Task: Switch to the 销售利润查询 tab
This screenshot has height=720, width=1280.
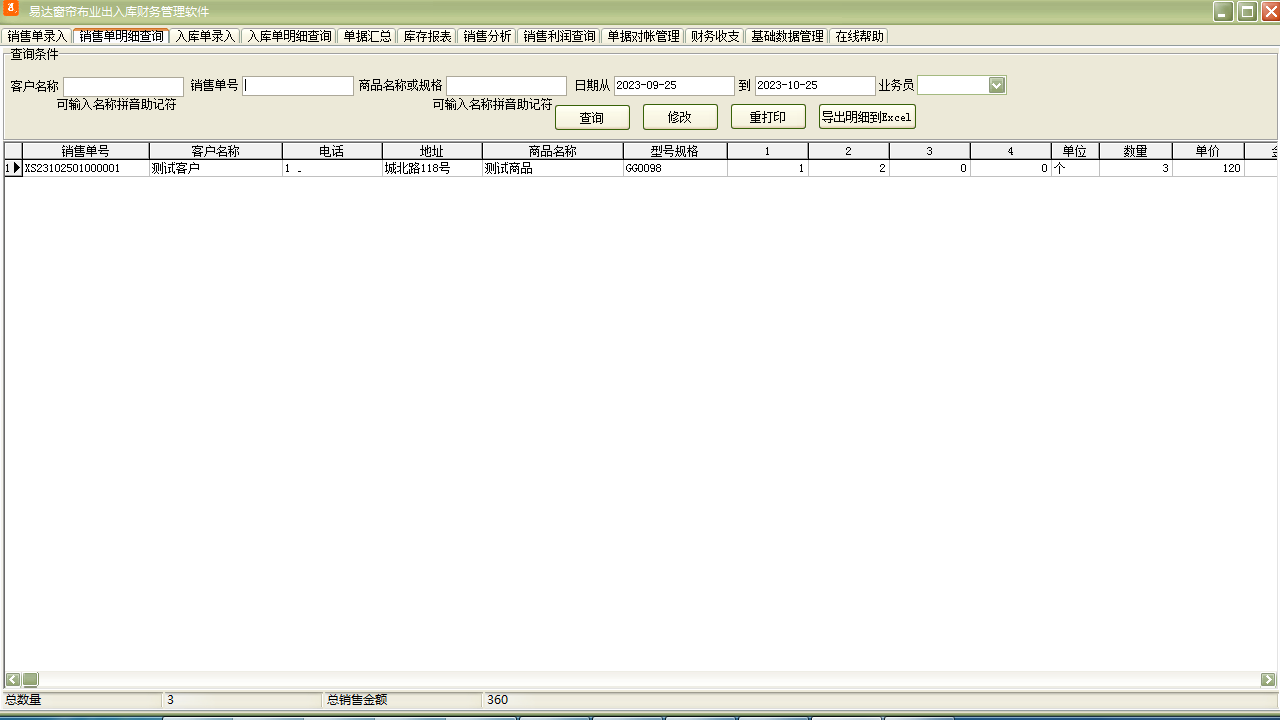Action: [558, 35]
